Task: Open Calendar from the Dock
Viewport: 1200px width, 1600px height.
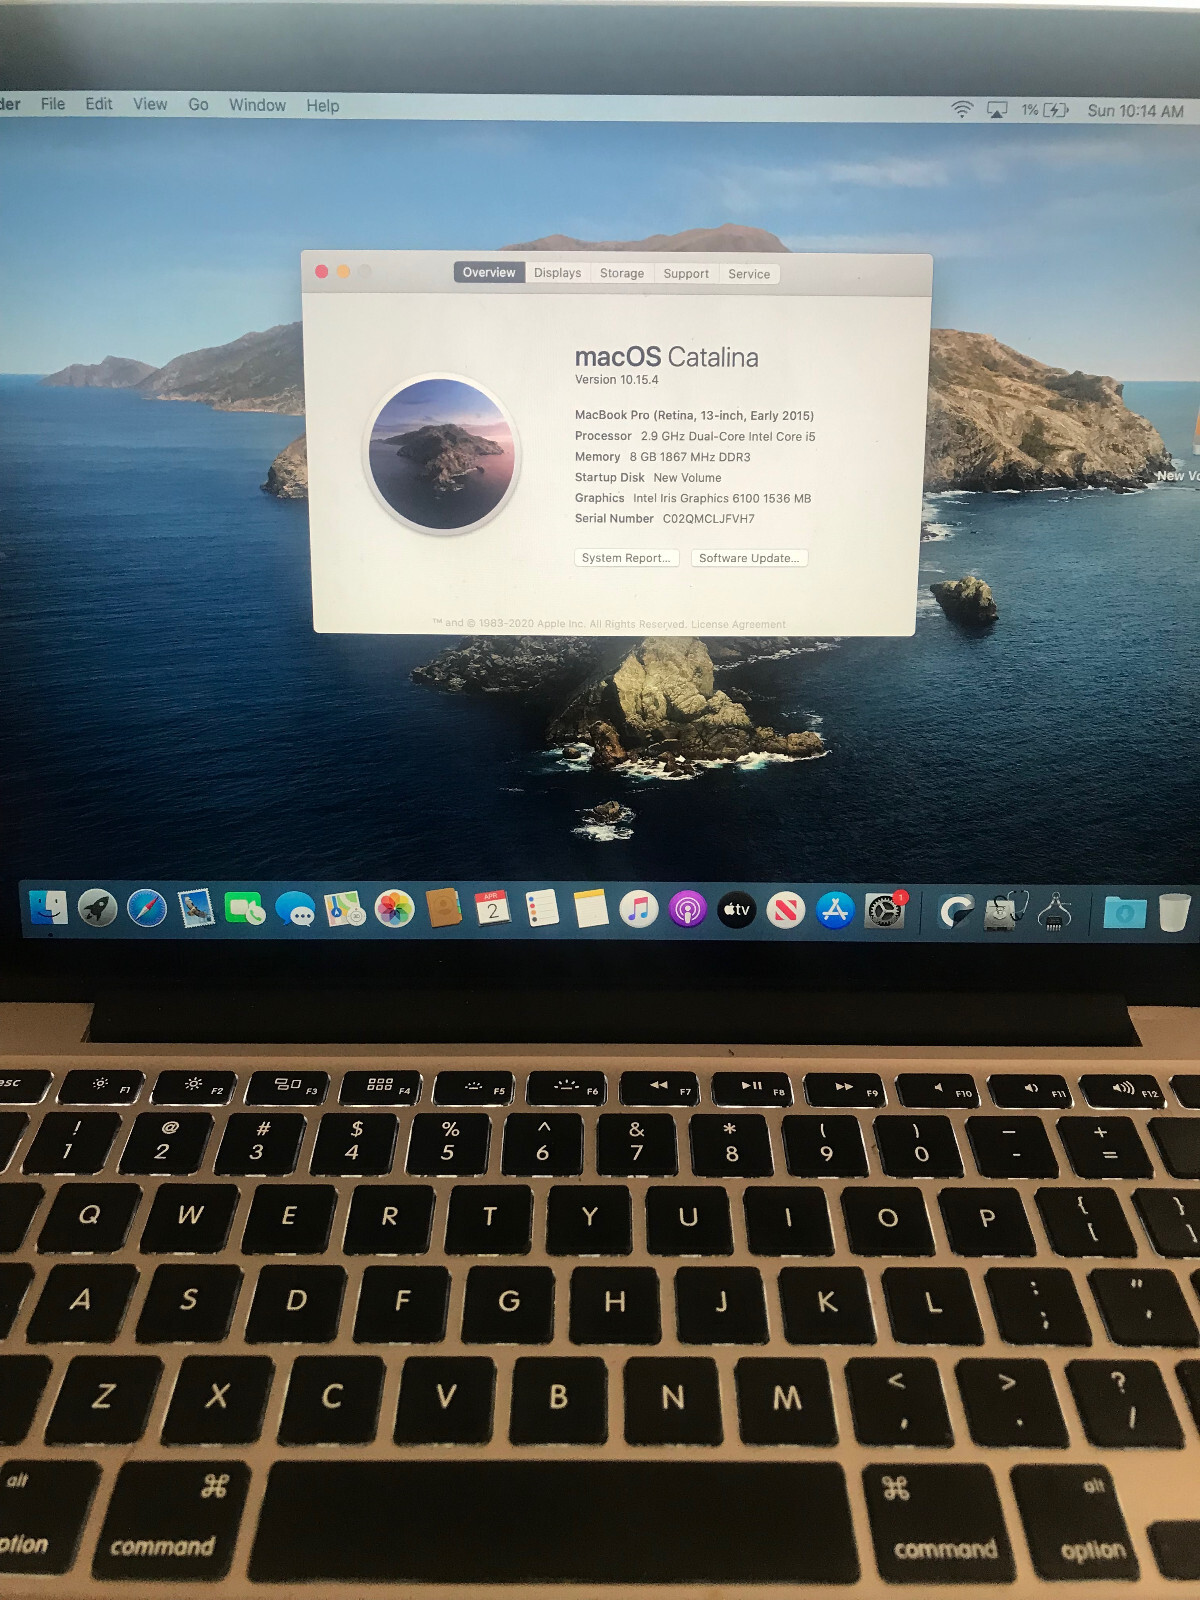Action: (x=492, y=909)
